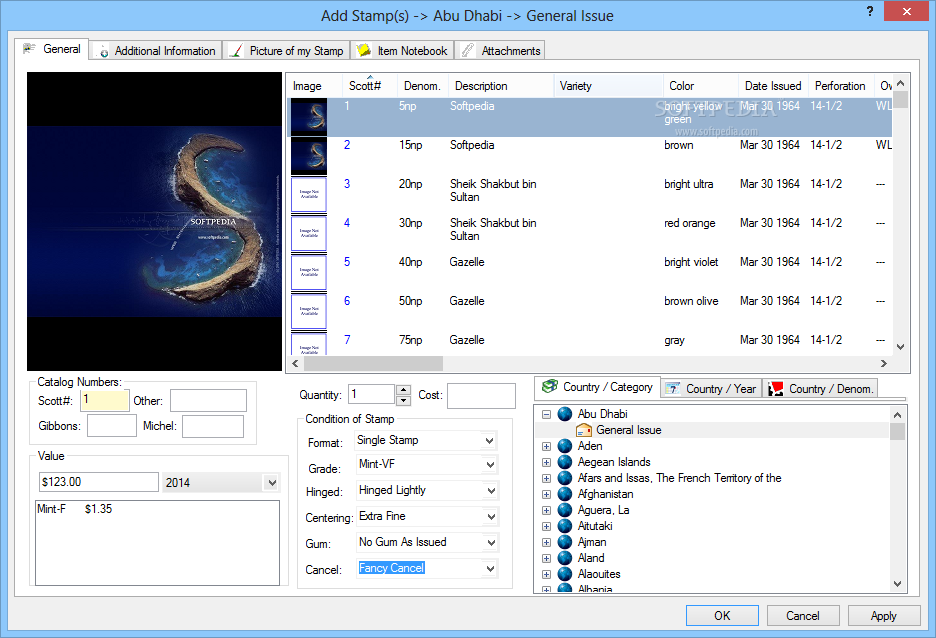The width and height of the screenshot is (936, 638).
Task: Decrease the Quantity with down arrow
Action: point(404,400)
